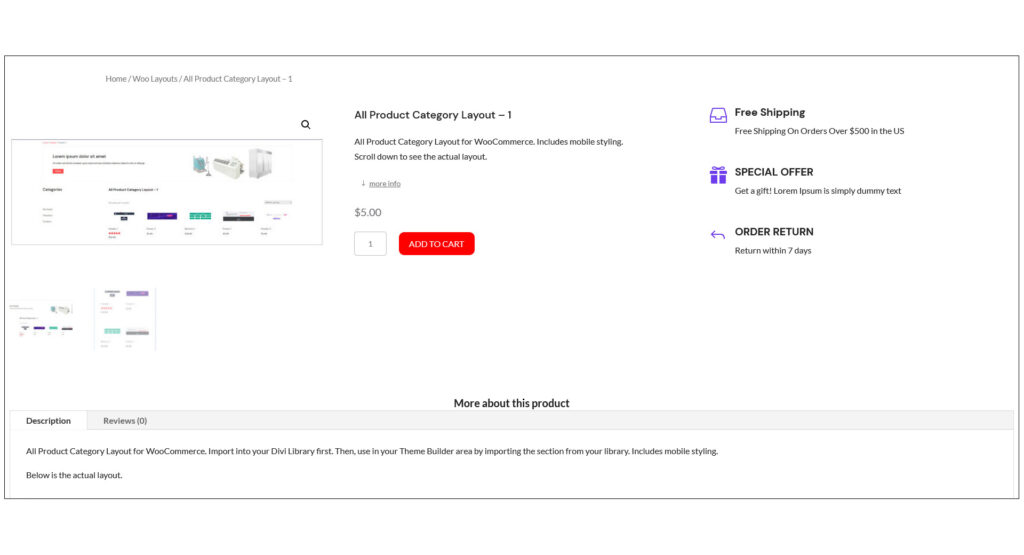Image resolution: width=1024 pixels, height=555 pixels.
Task: Click the Free Shipping heading
Action: [769, 112]
